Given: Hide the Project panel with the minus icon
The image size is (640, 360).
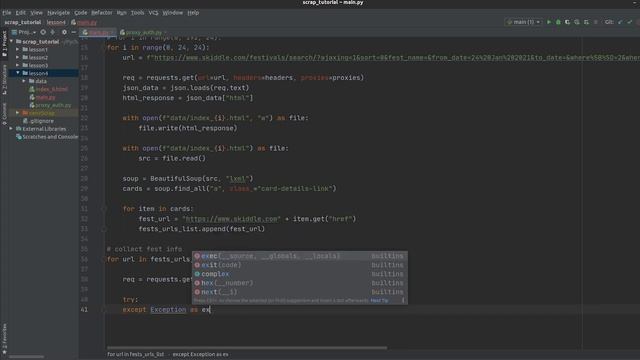Looking at the screenshot, I should [x=73, y=32].
